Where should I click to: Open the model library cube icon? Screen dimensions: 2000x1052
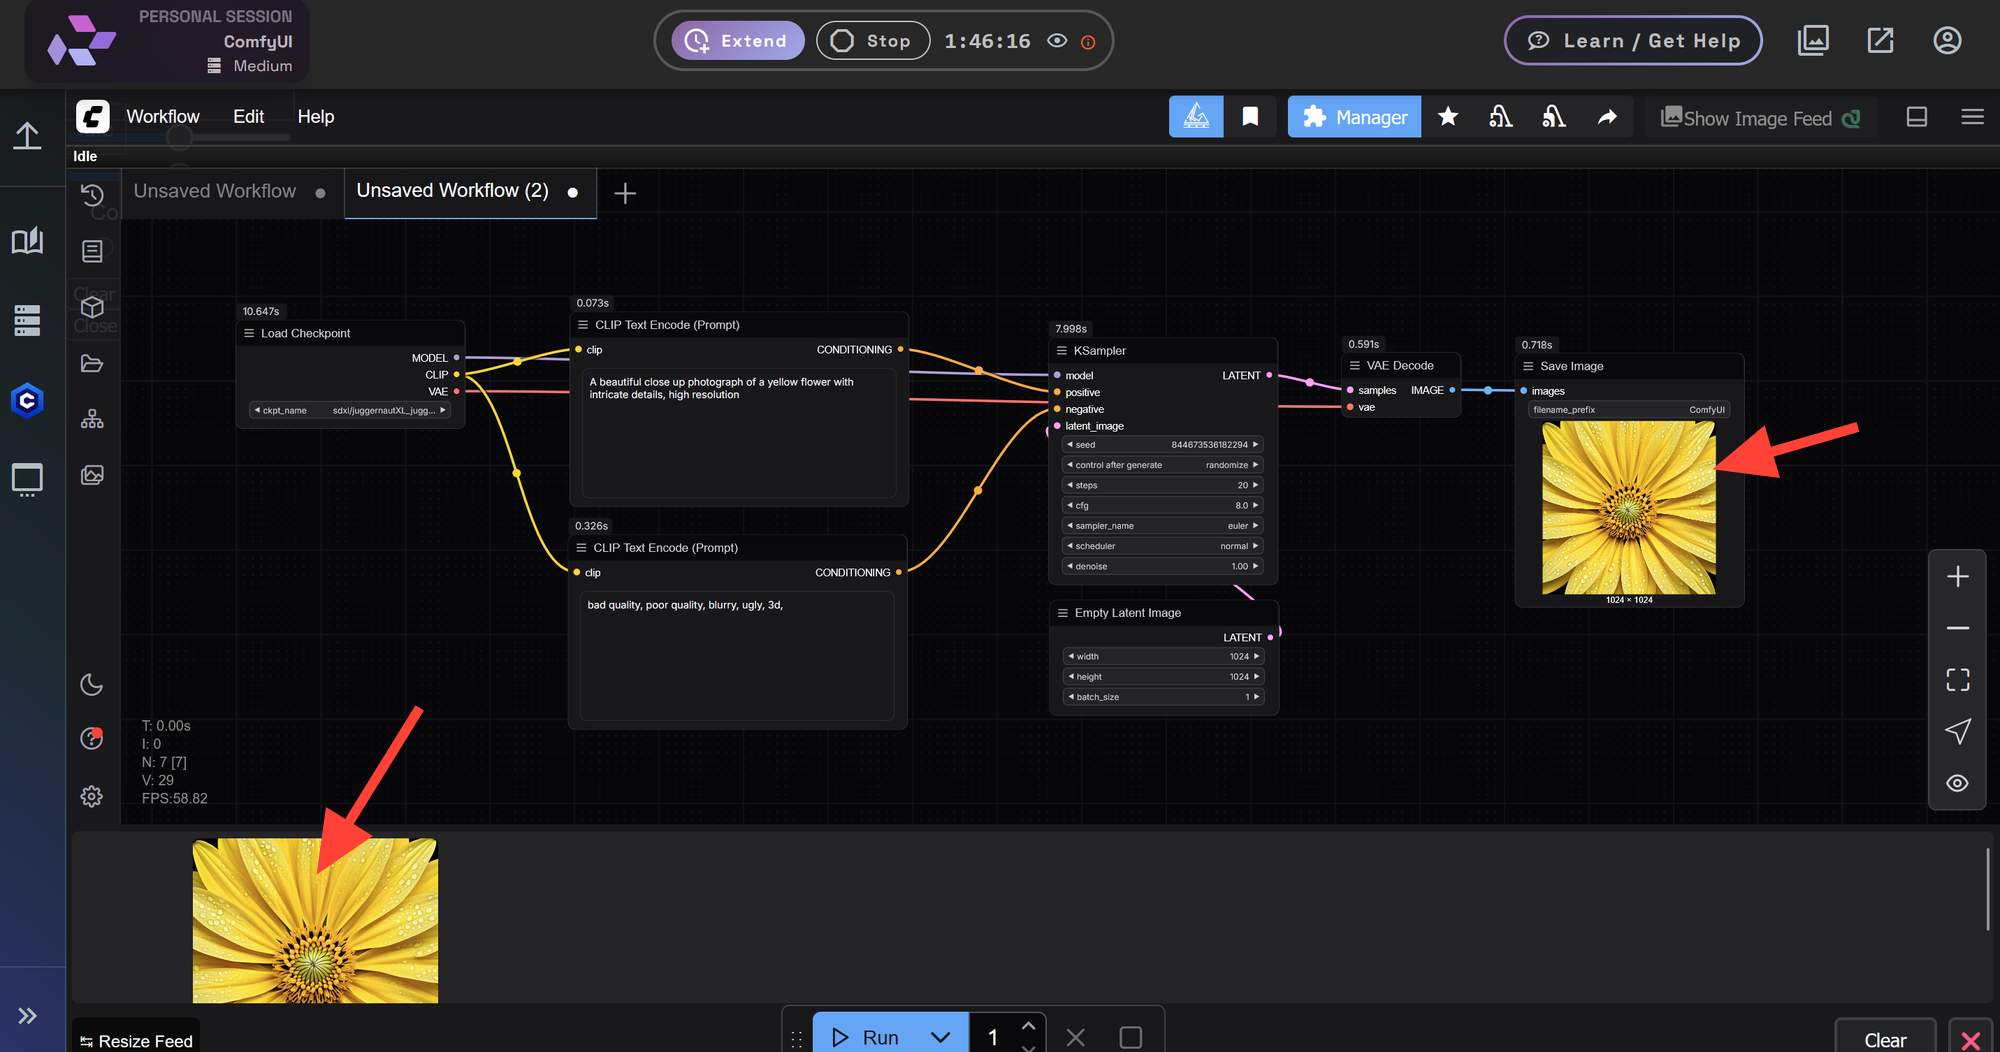click(92, 307)
